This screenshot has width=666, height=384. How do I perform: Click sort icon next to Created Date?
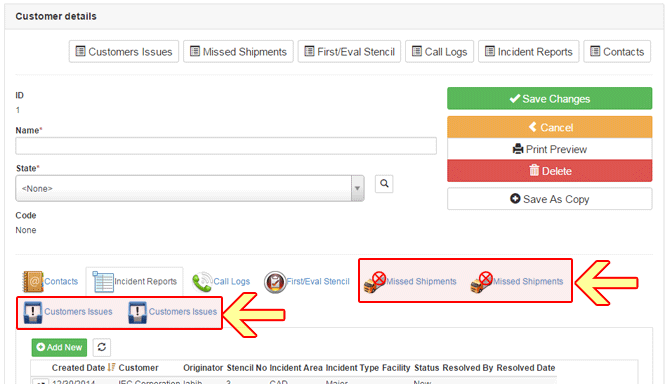(x=111, y=367)
